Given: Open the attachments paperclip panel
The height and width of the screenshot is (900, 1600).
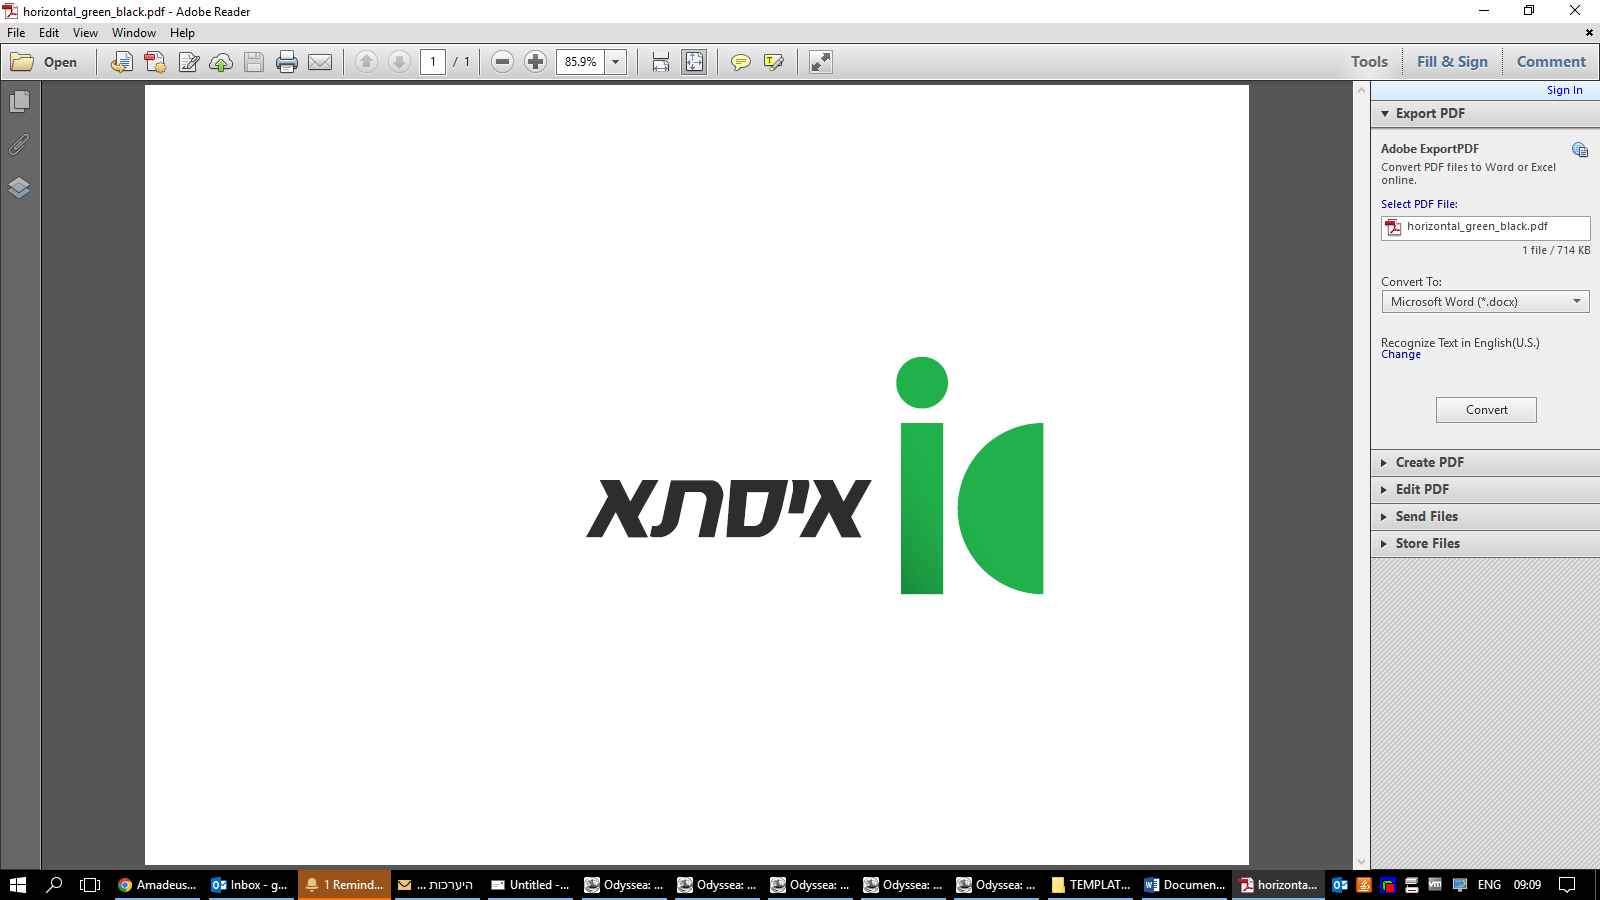Looking at the screenshot, I should (x=19, y=145).
